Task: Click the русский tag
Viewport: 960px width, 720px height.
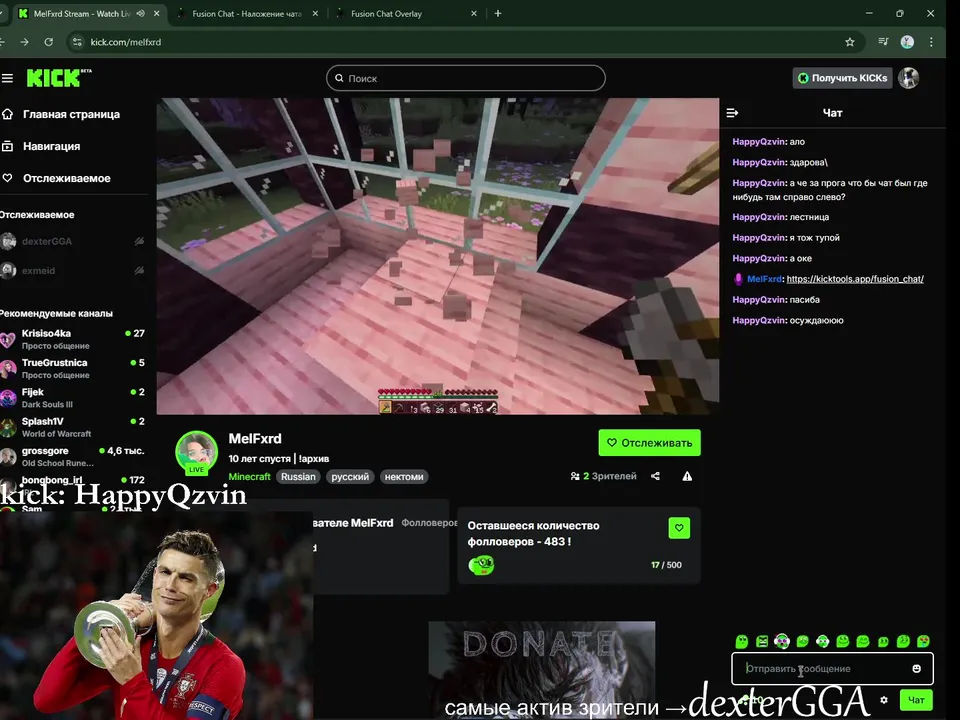Action: [x=350, y=477]
